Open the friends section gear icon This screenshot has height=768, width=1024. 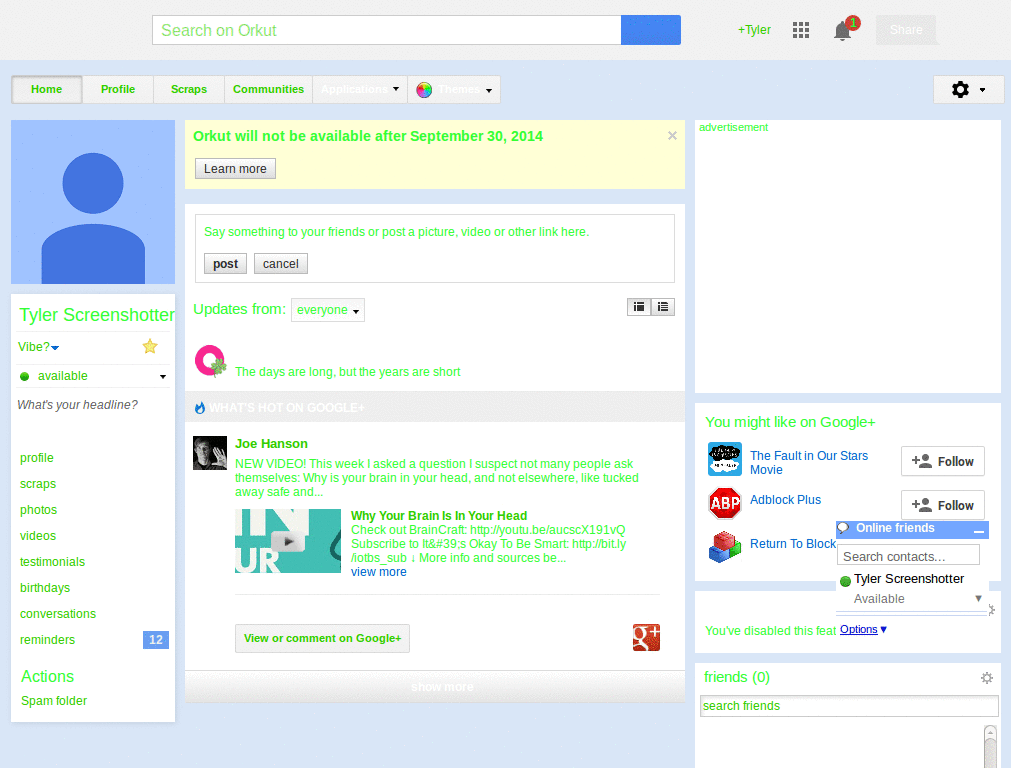[987, 678]
